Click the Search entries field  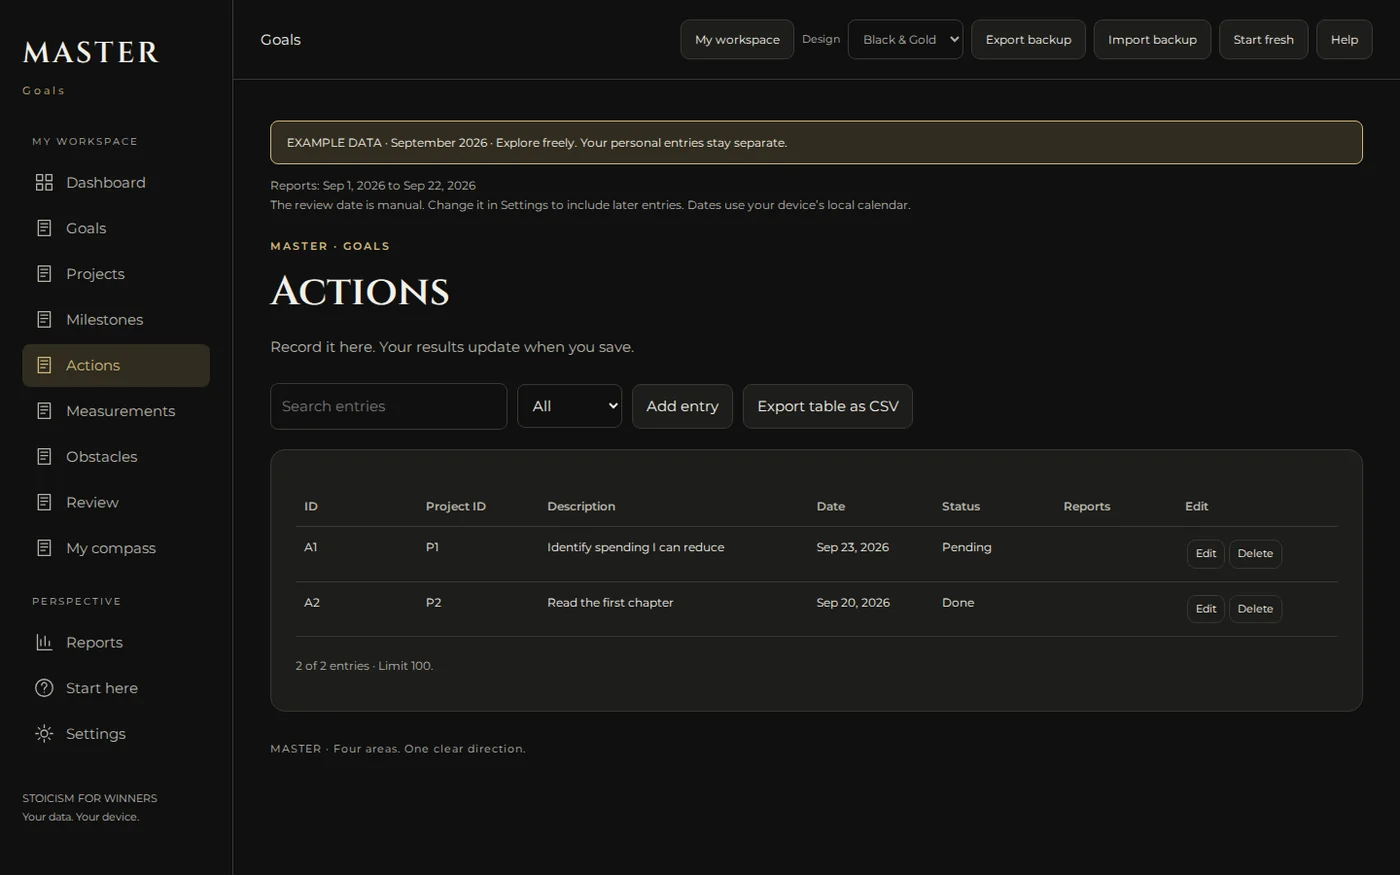click(388, 406)
